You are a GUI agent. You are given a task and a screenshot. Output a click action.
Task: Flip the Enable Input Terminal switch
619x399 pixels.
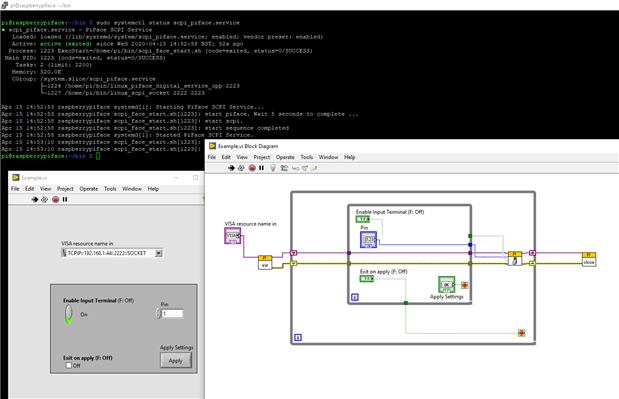(x=69, y=314)
